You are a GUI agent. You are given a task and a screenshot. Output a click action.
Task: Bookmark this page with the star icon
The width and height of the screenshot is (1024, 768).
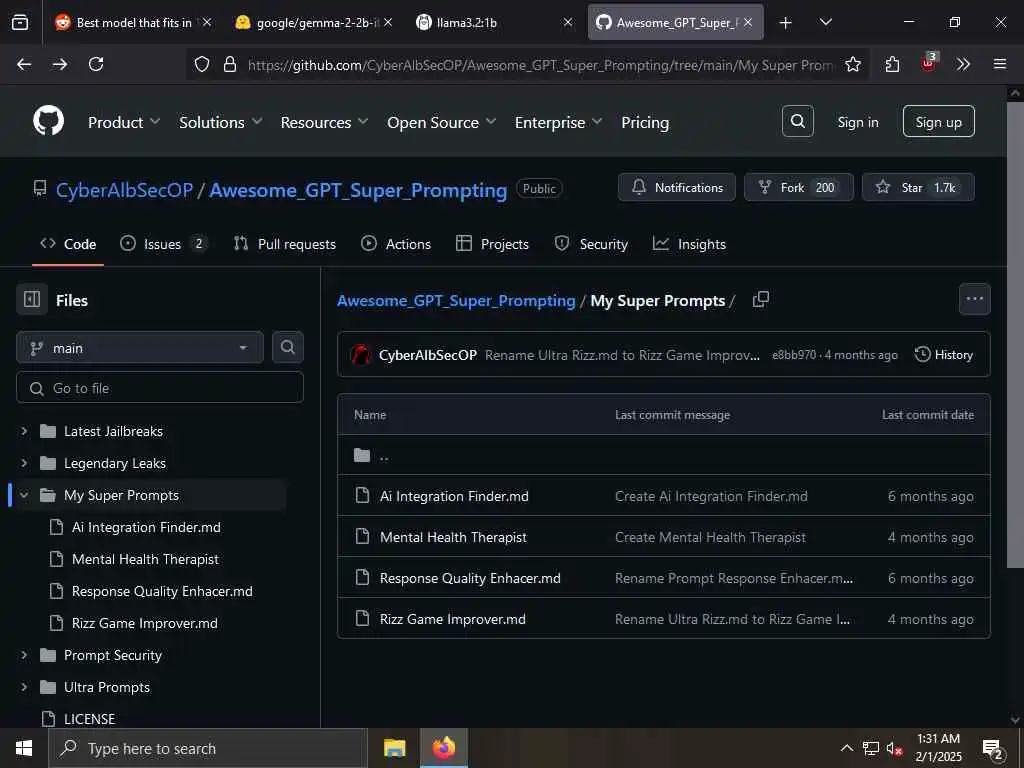(852, 64)
